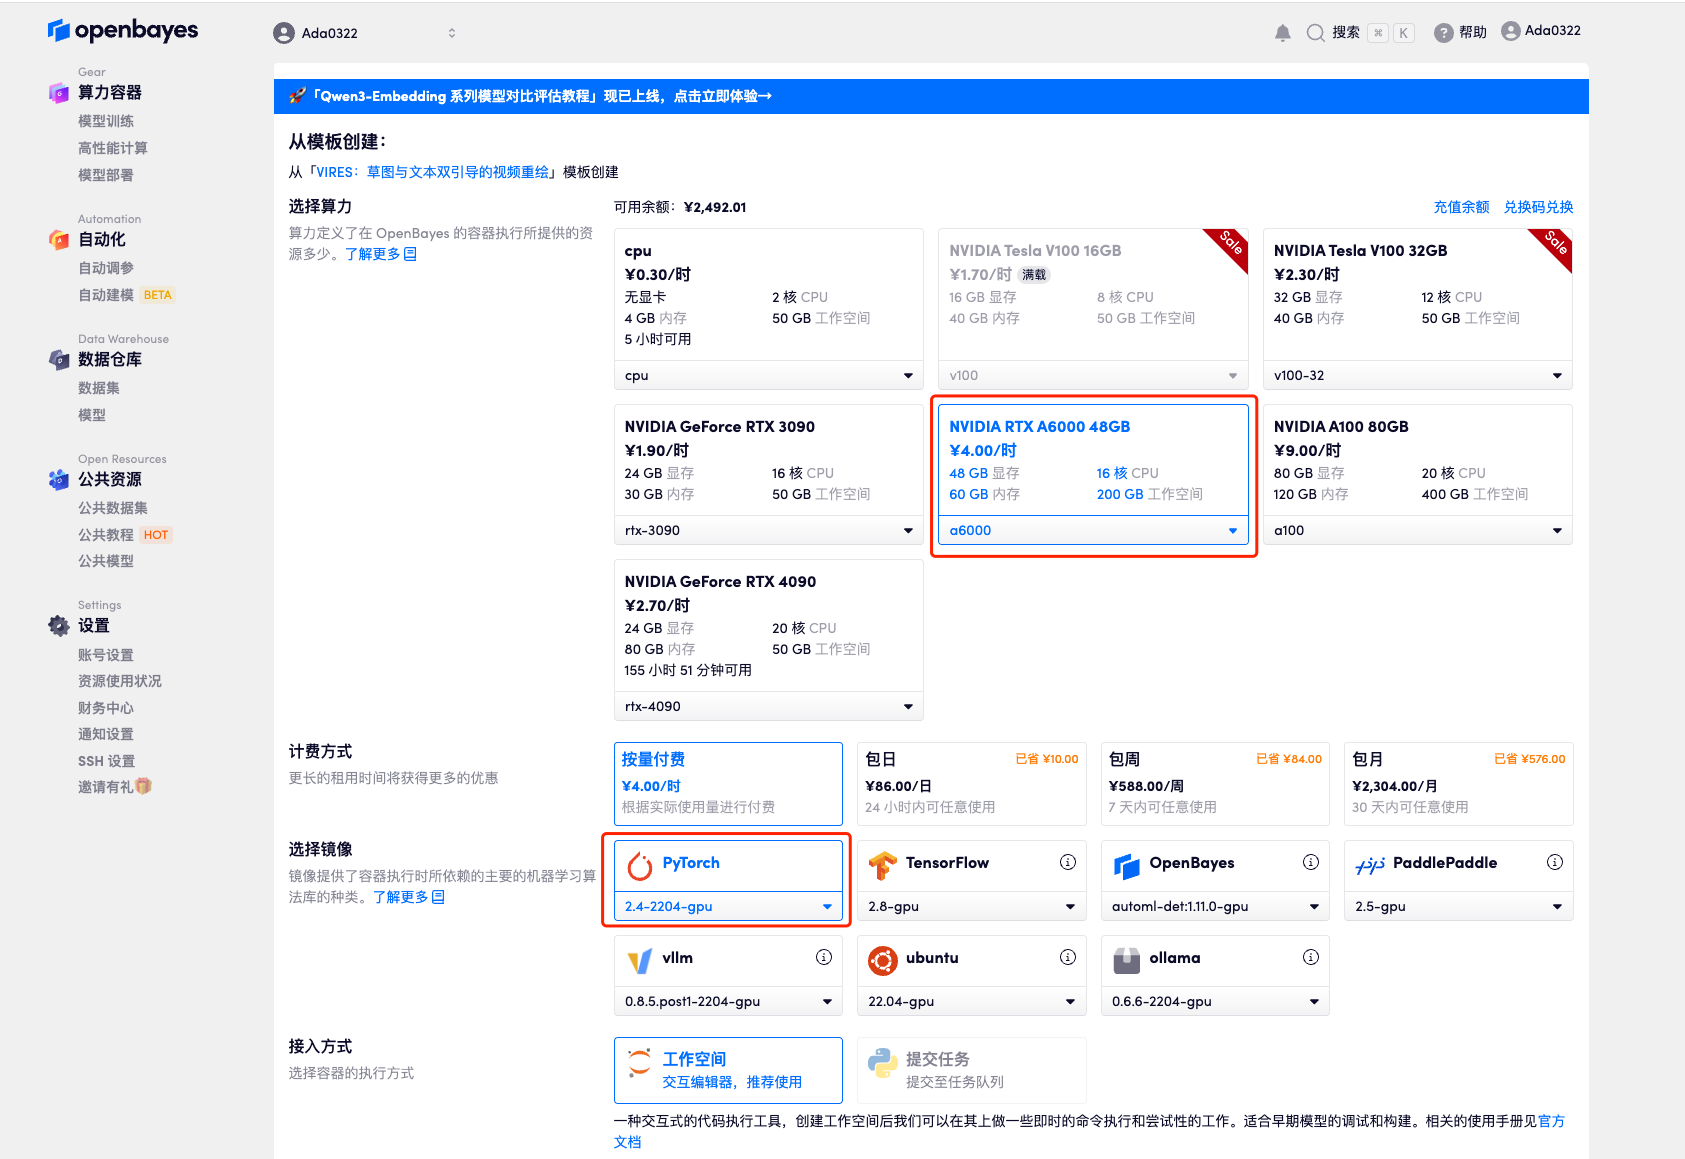This screenshot has width=1685, height=1159.
Task: Click the help question mark icon
Action: pyautogui.click(x=1443, y=33)
